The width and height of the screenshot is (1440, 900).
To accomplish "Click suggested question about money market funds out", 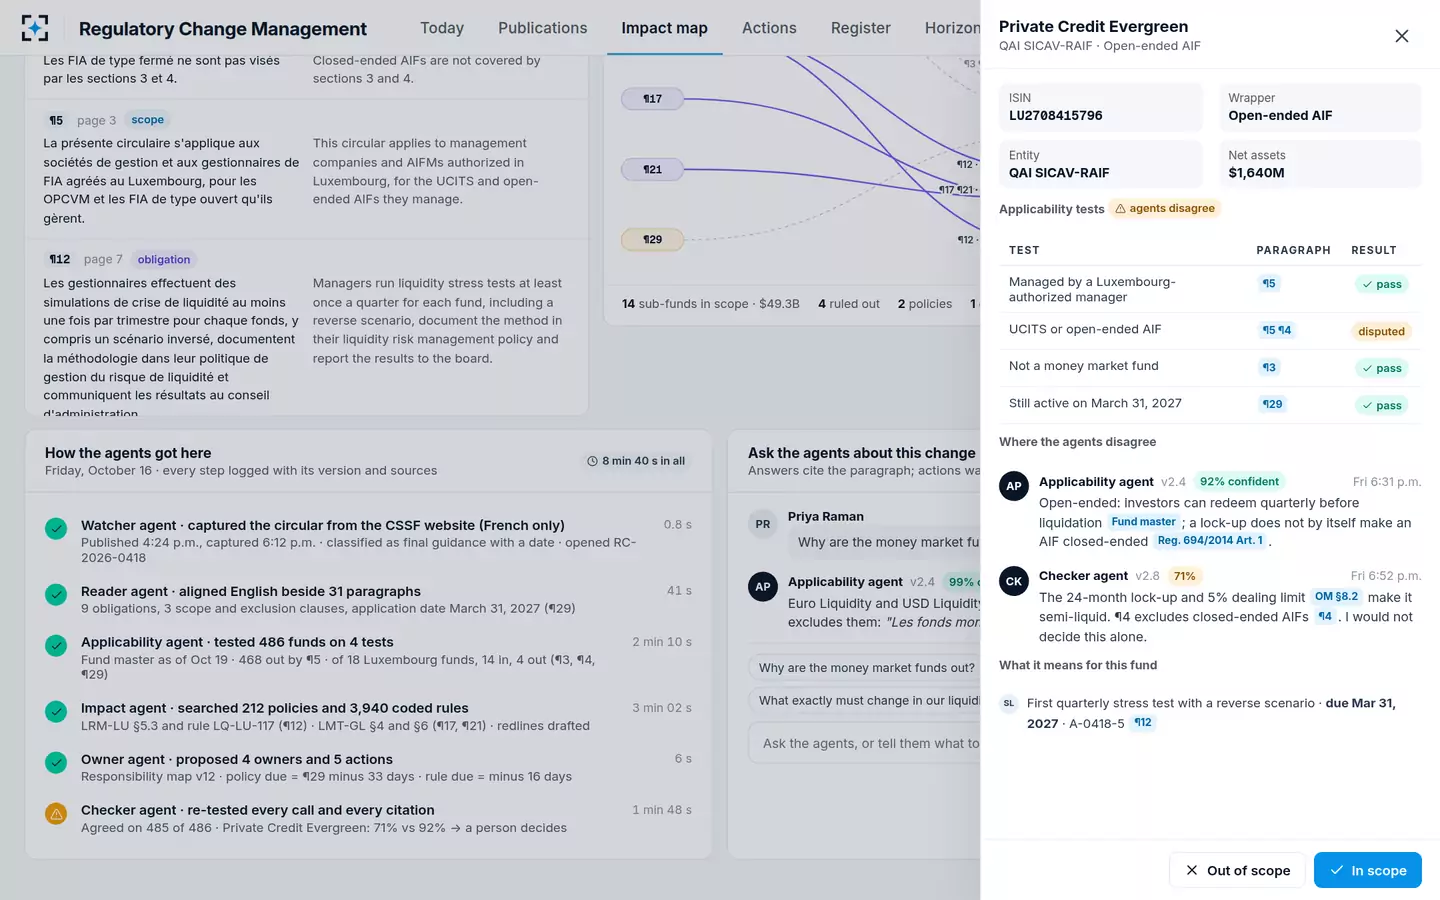I will [865, 668].
